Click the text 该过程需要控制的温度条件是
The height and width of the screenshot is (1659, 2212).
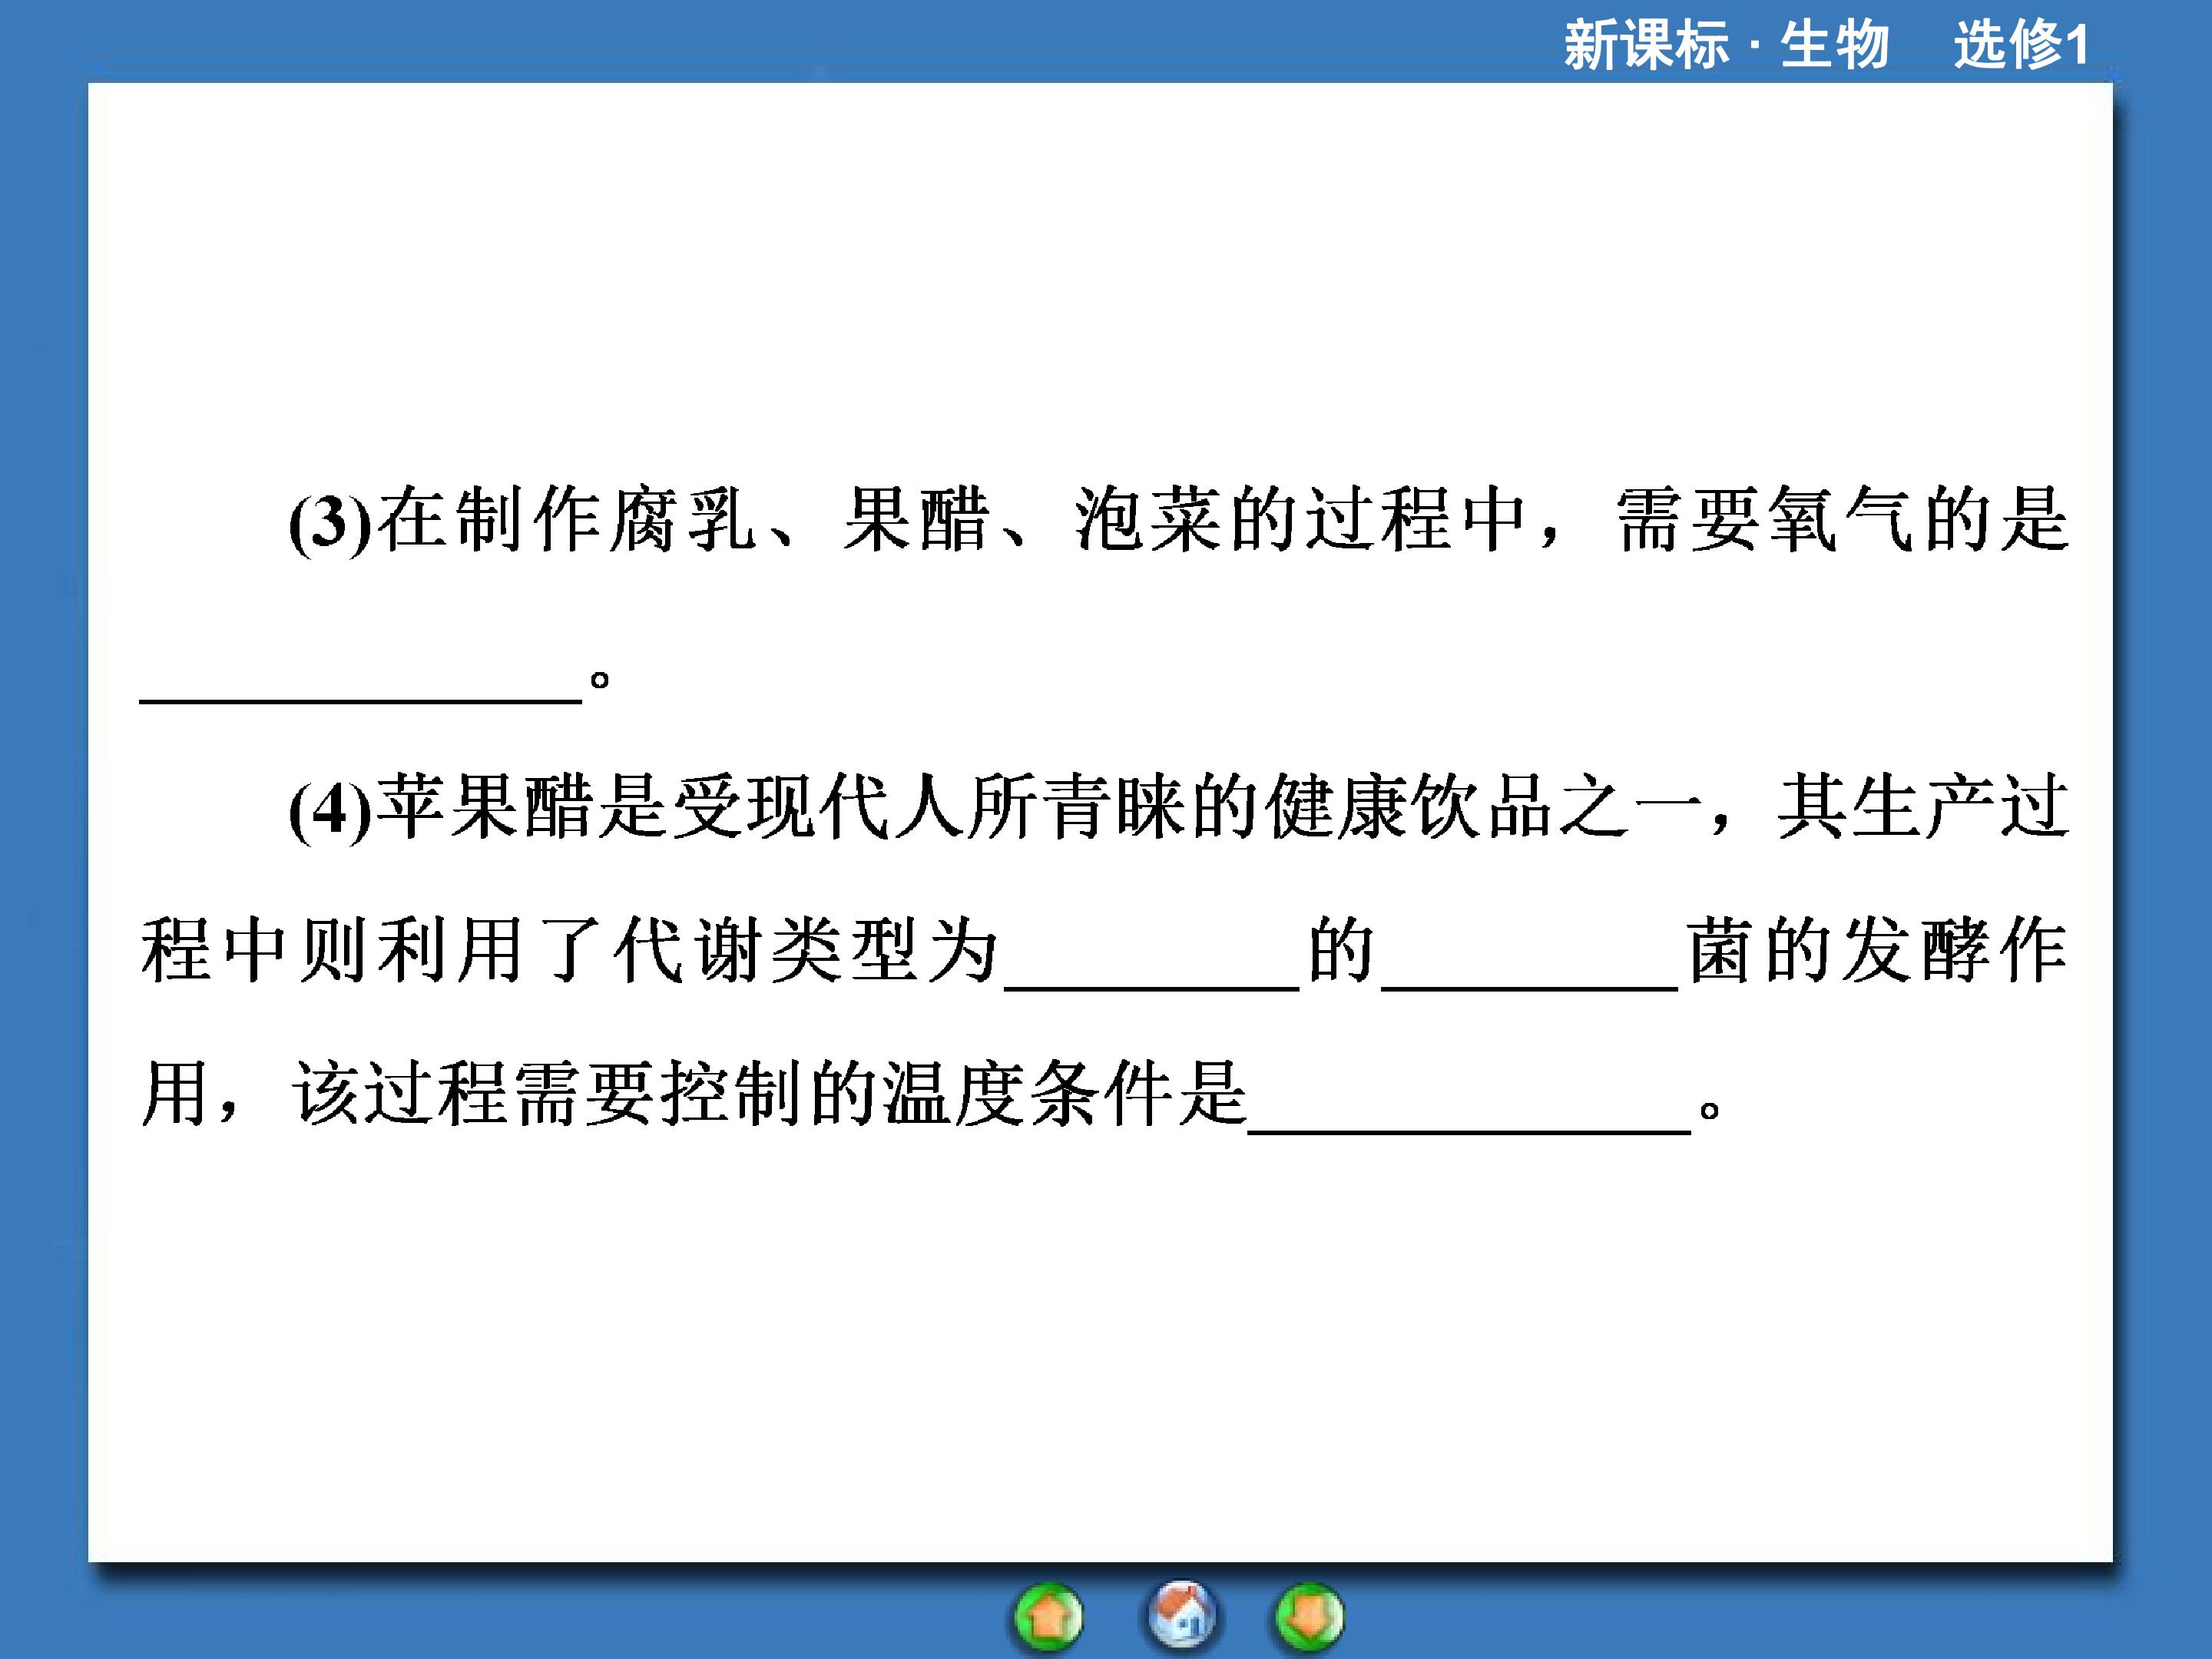coord(770,1093)
